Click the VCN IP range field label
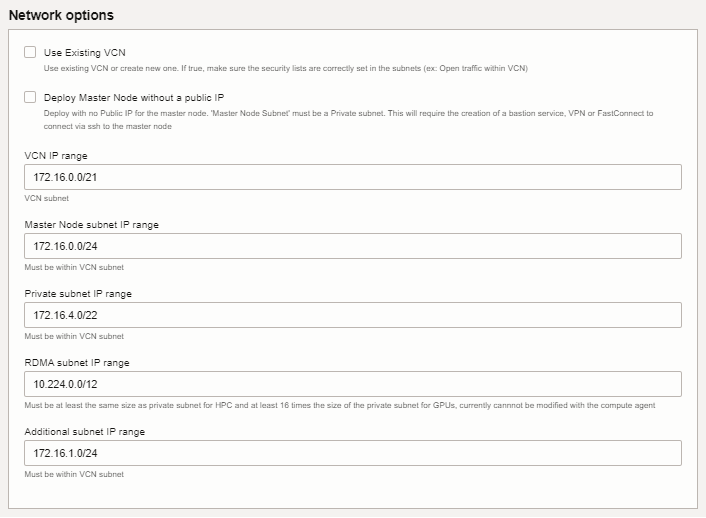Viewport: 706px width, 518px height. click(56, 156)
